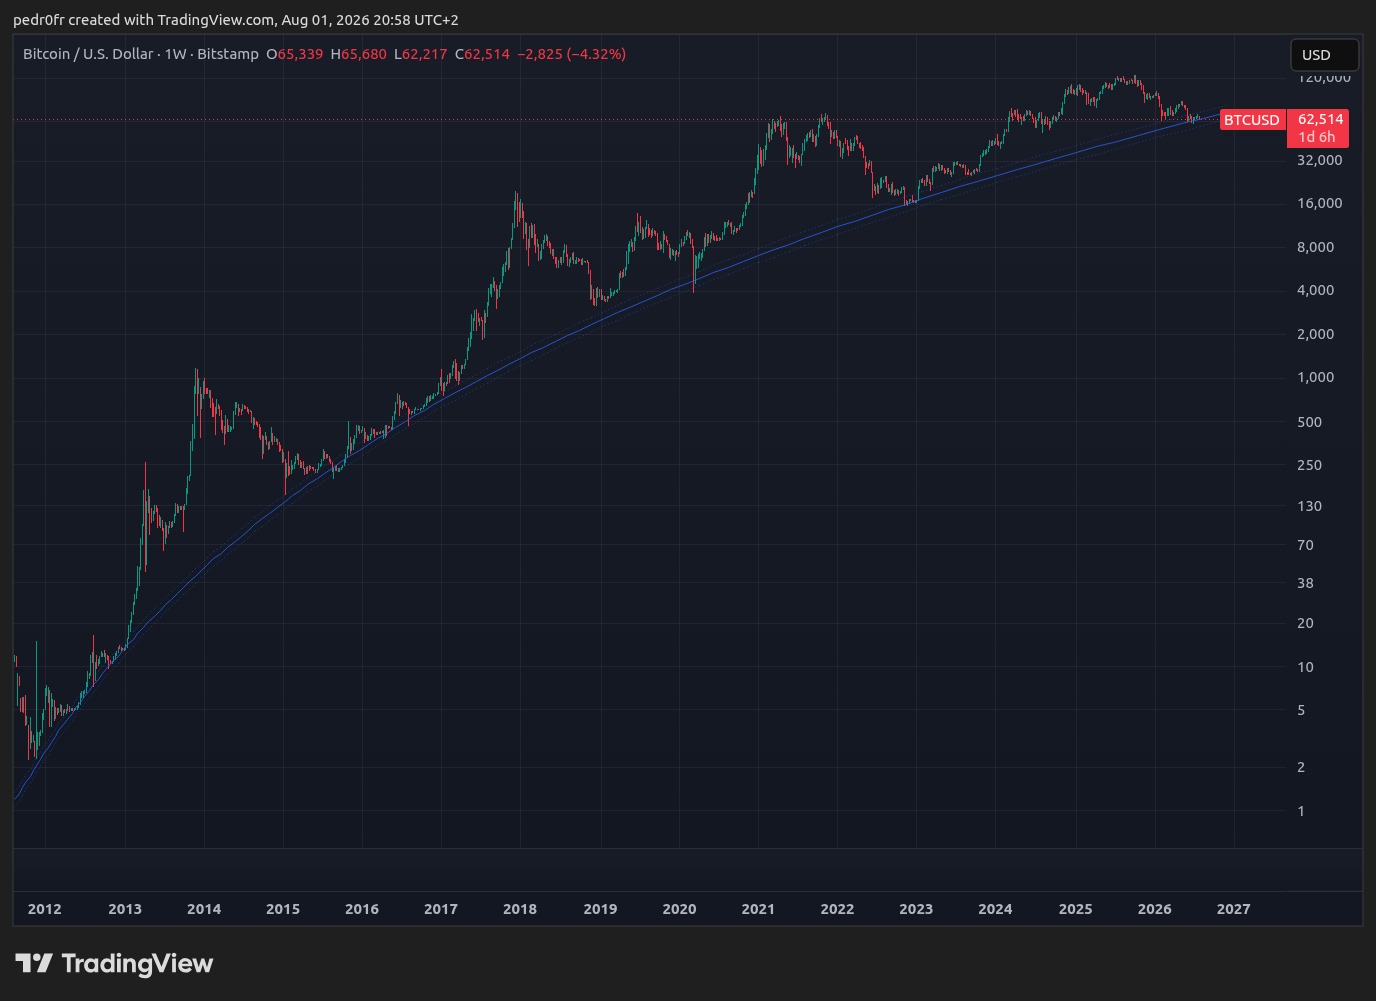Click the 2012 label on the time axis
Screen dimensions: 1376x1001
click(45, 909)
